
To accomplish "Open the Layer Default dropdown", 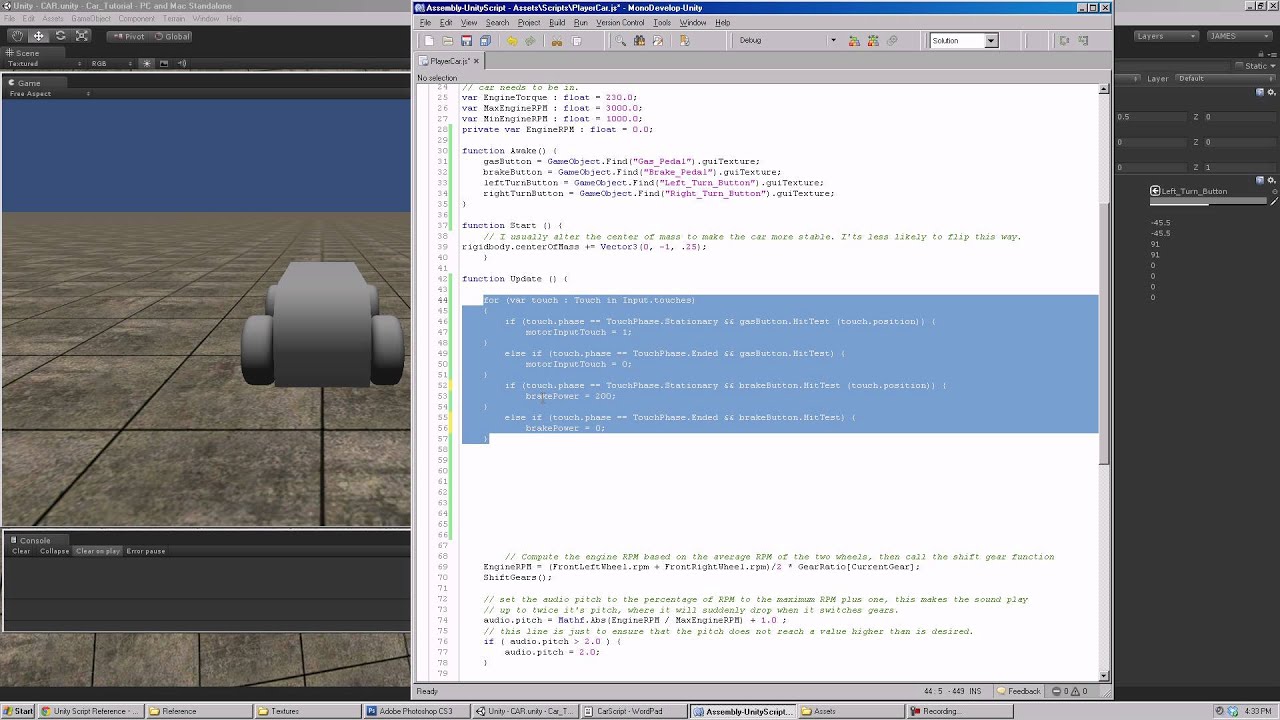I will click(1224, 78).
